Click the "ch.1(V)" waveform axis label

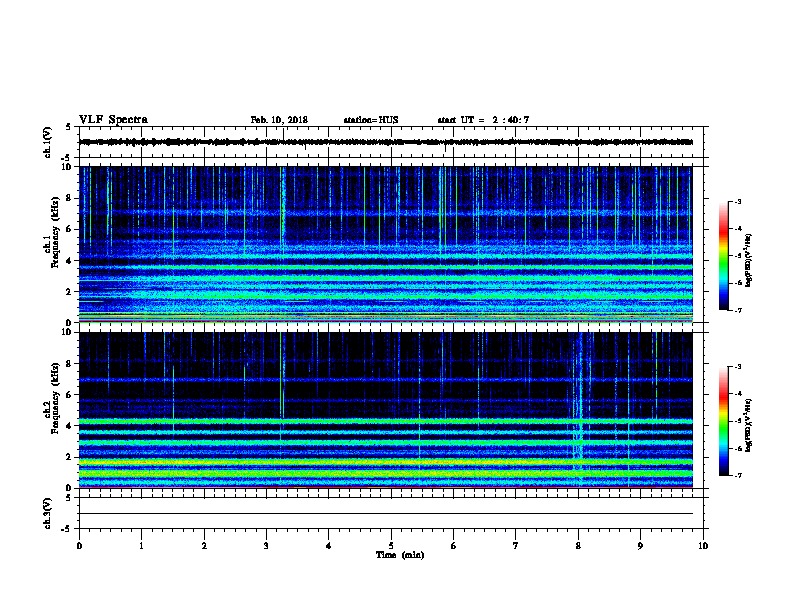tap(48, 142)
